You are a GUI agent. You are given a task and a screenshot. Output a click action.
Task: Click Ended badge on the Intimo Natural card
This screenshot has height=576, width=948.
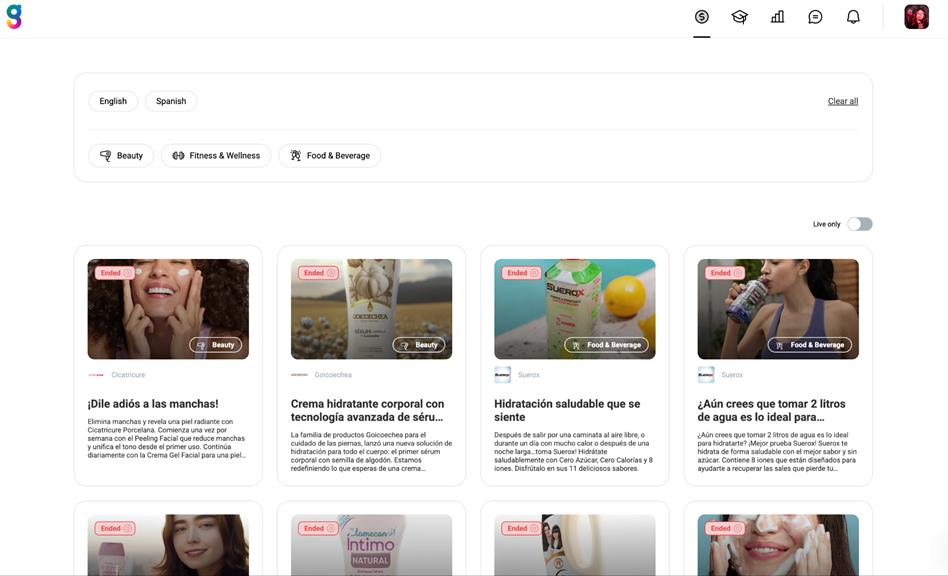[x=318, y=528]
